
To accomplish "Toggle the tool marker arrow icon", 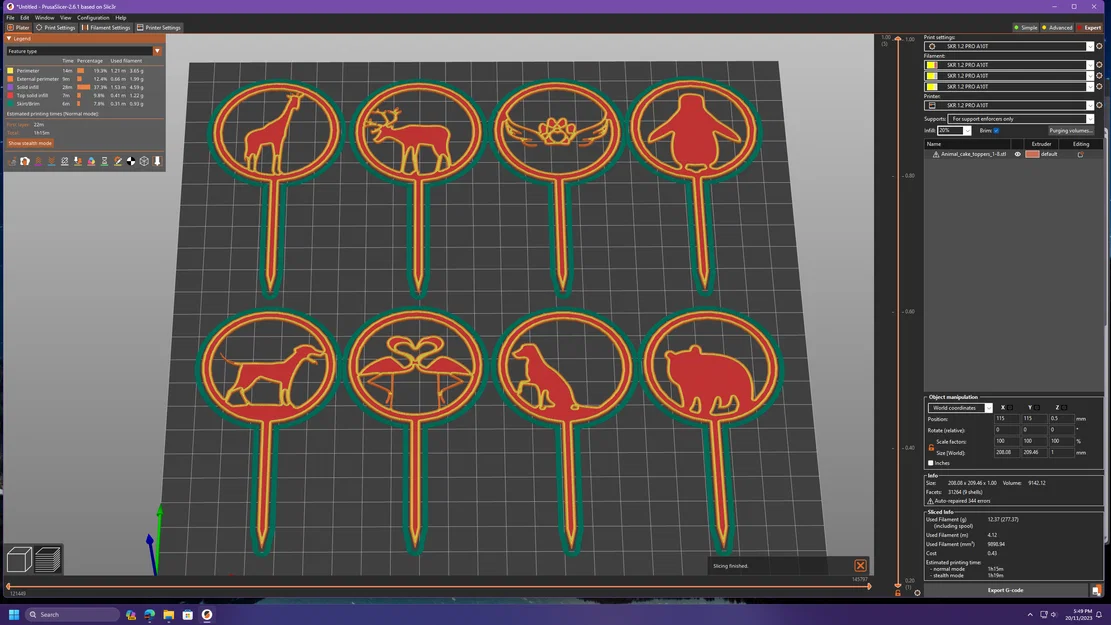I will point(157,162).
